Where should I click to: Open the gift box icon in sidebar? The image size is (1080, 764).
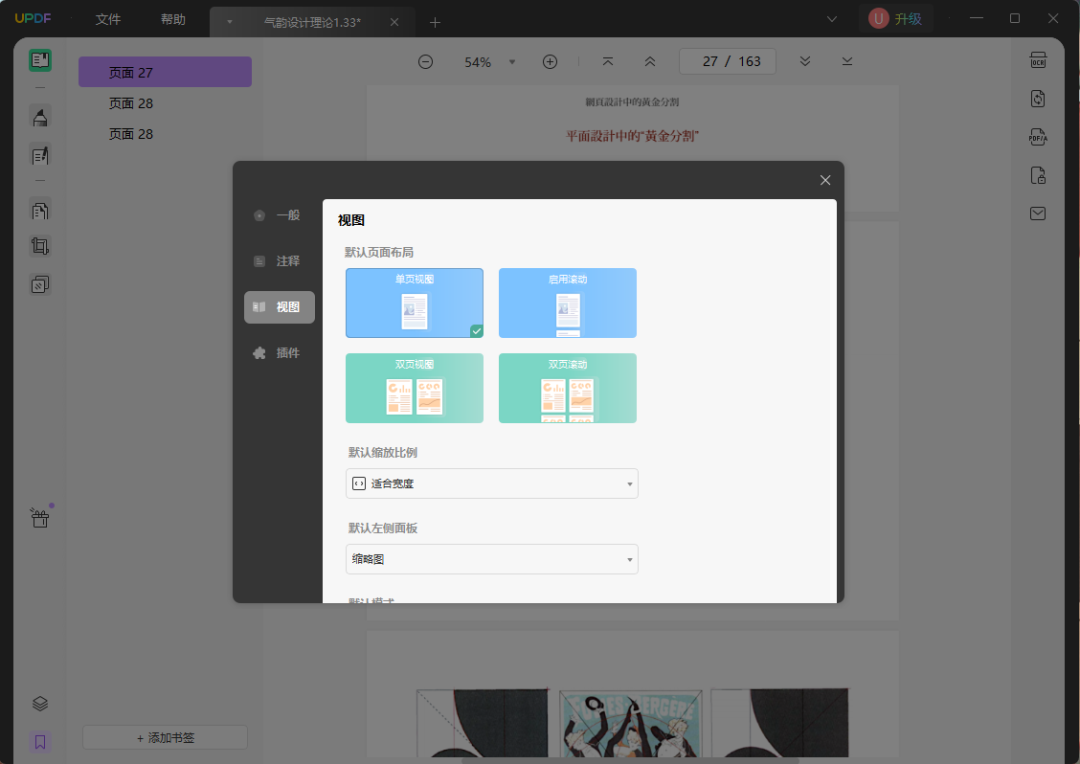pyautogui.click(x=40, y=517)
